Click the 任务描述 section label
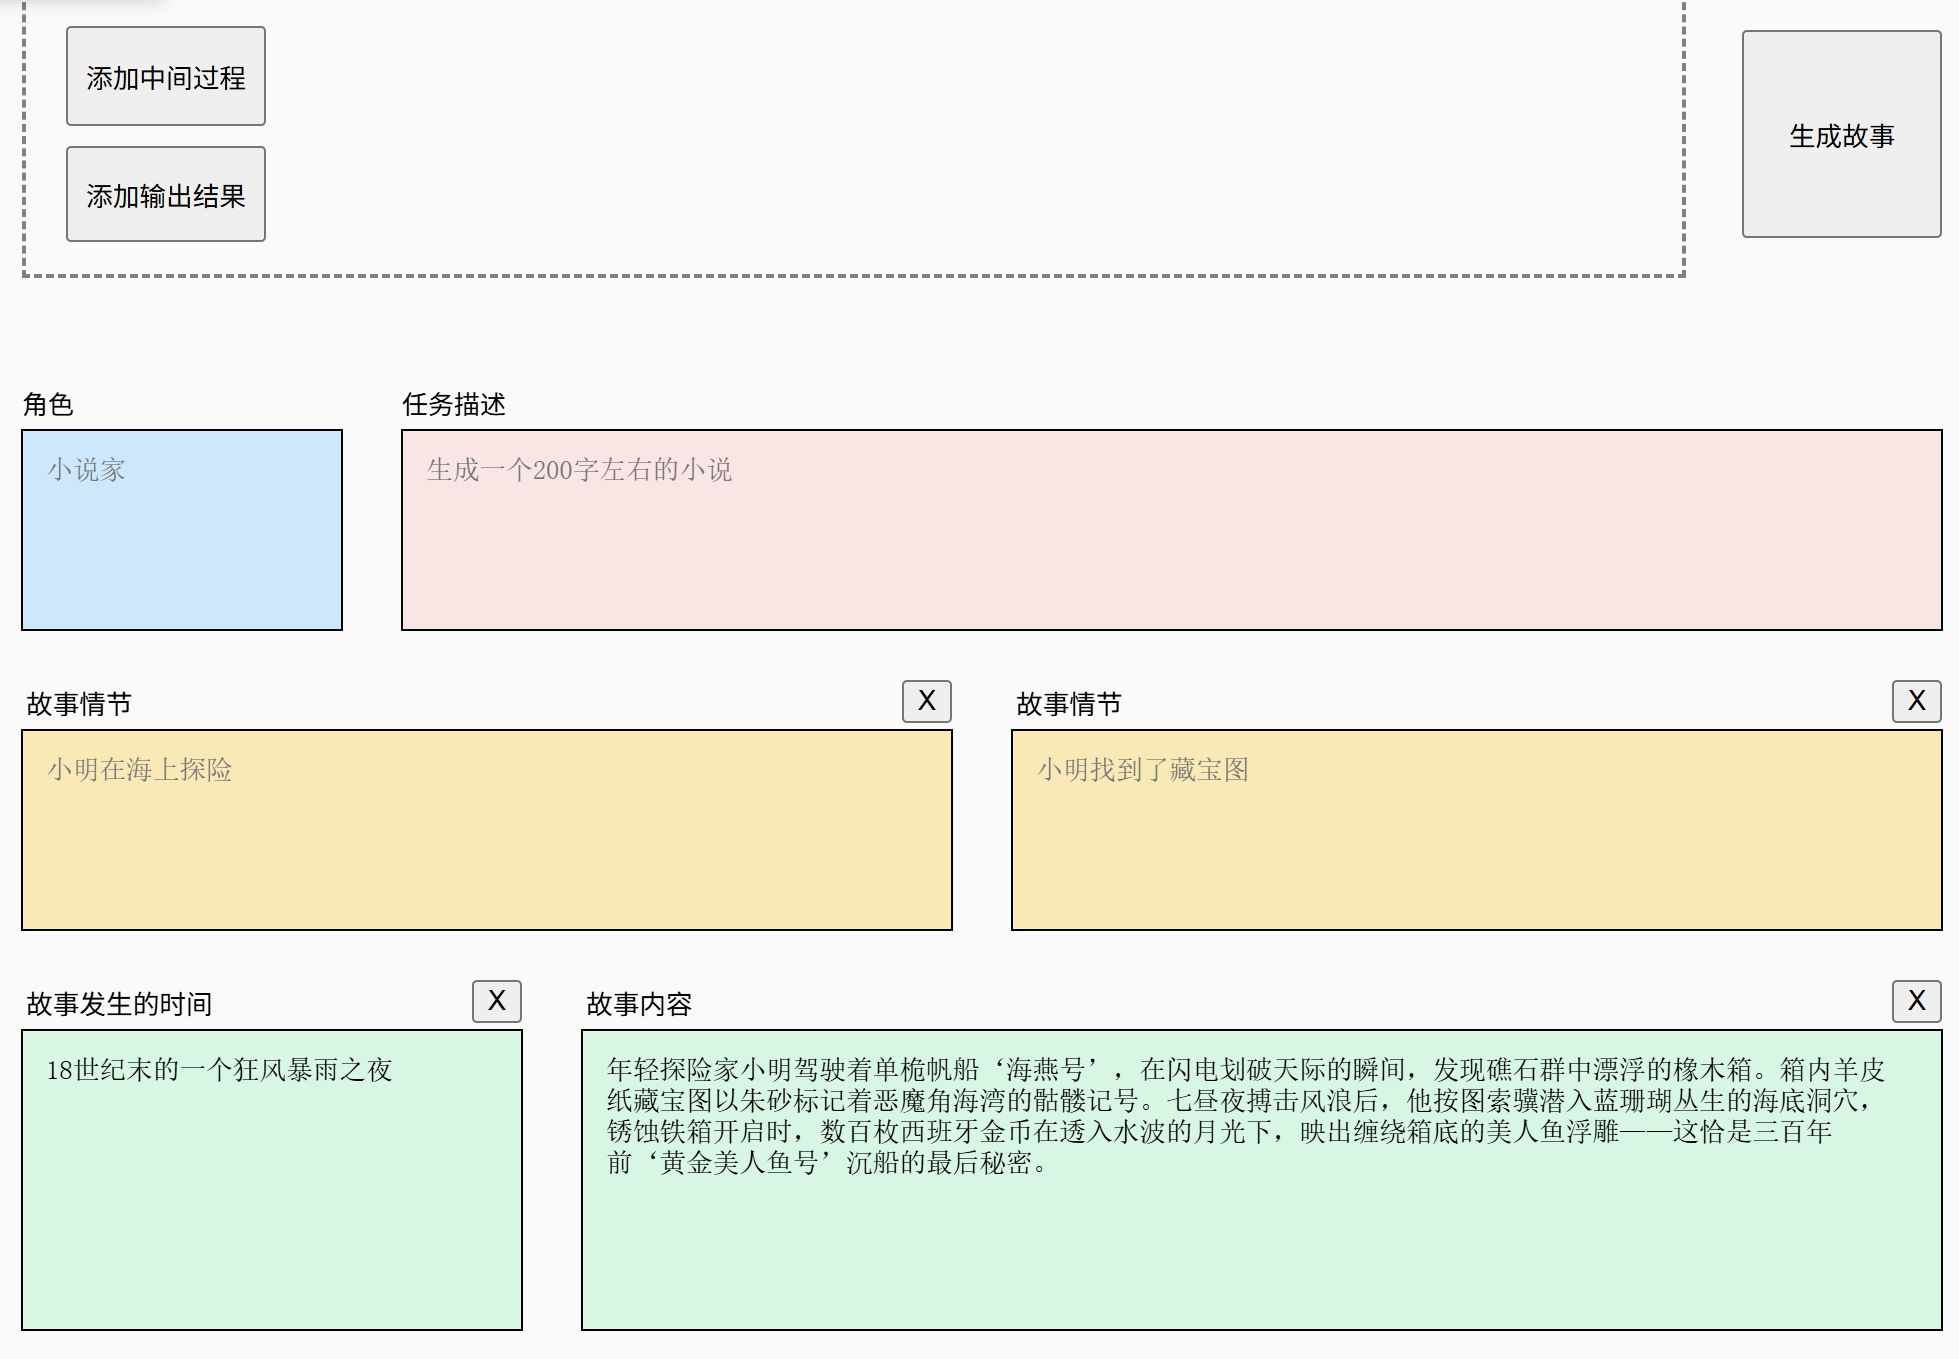 click(453, 405)
